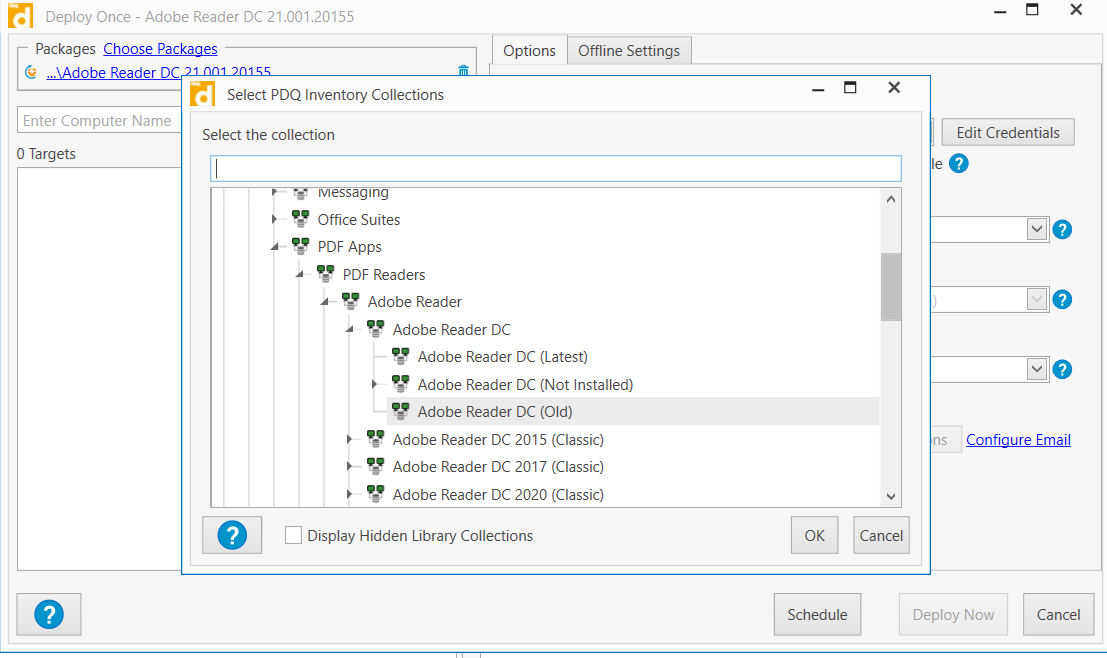Click the collection tree scrollbar thumb
Image resolution: width=1107 pixels, height=658 pixels.
890,287
